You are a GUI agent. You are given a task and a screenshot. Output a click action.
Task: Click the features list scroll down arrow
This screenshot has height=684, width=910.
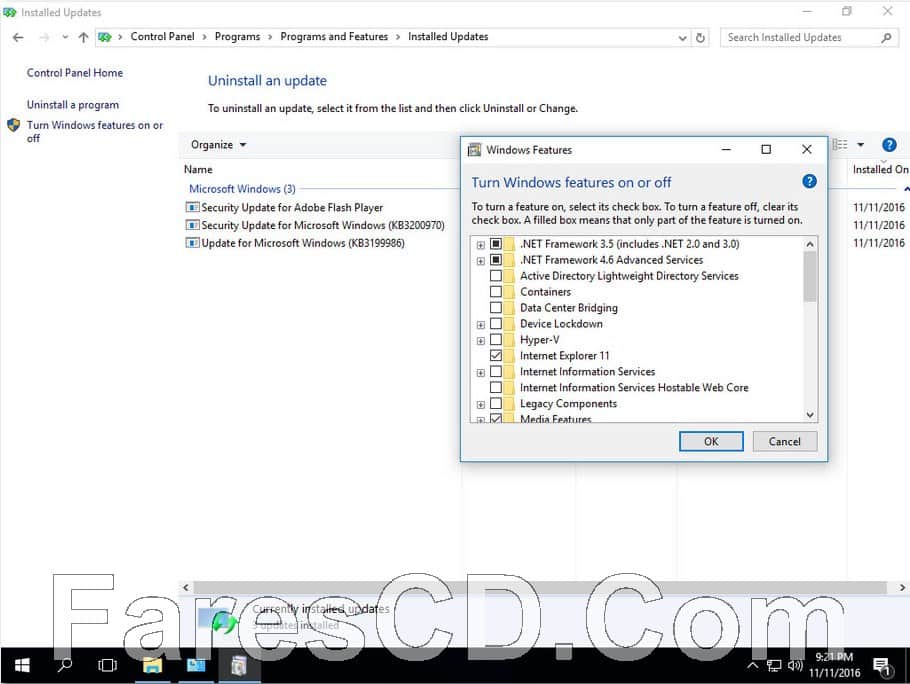pyautogui.click(x=810, y=415)
